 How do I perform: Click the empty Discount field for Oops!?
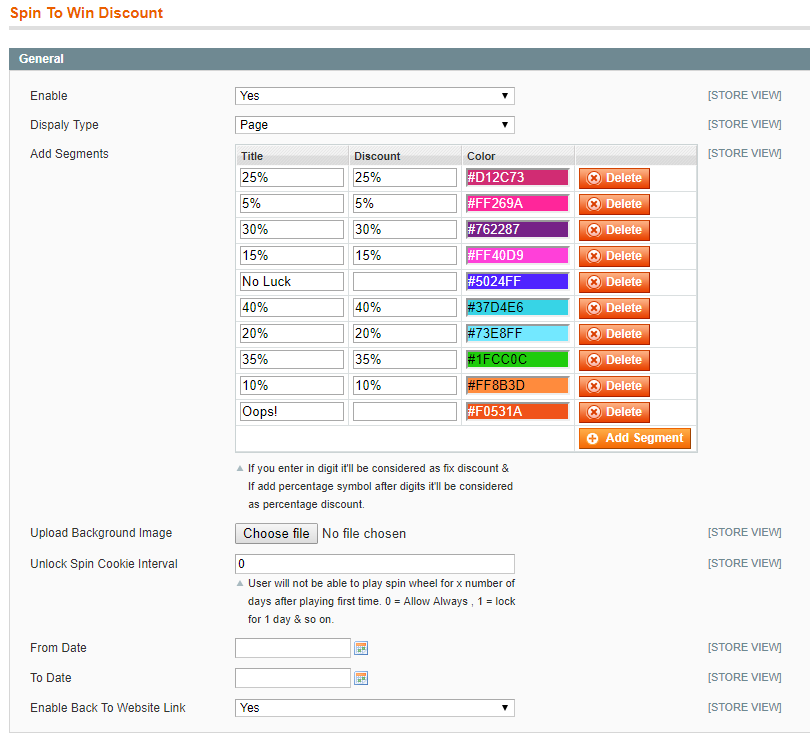(x=404, y=412)
